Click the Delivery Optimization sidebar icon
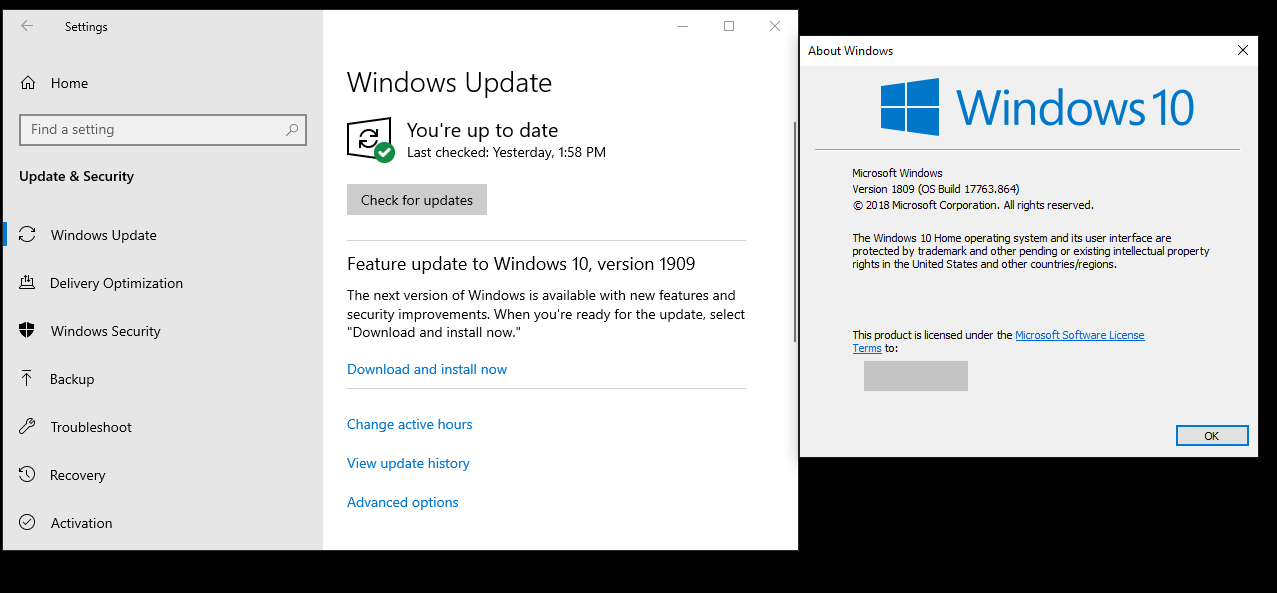The width and height of the screenshot is (1277, 593). (28, 283)
